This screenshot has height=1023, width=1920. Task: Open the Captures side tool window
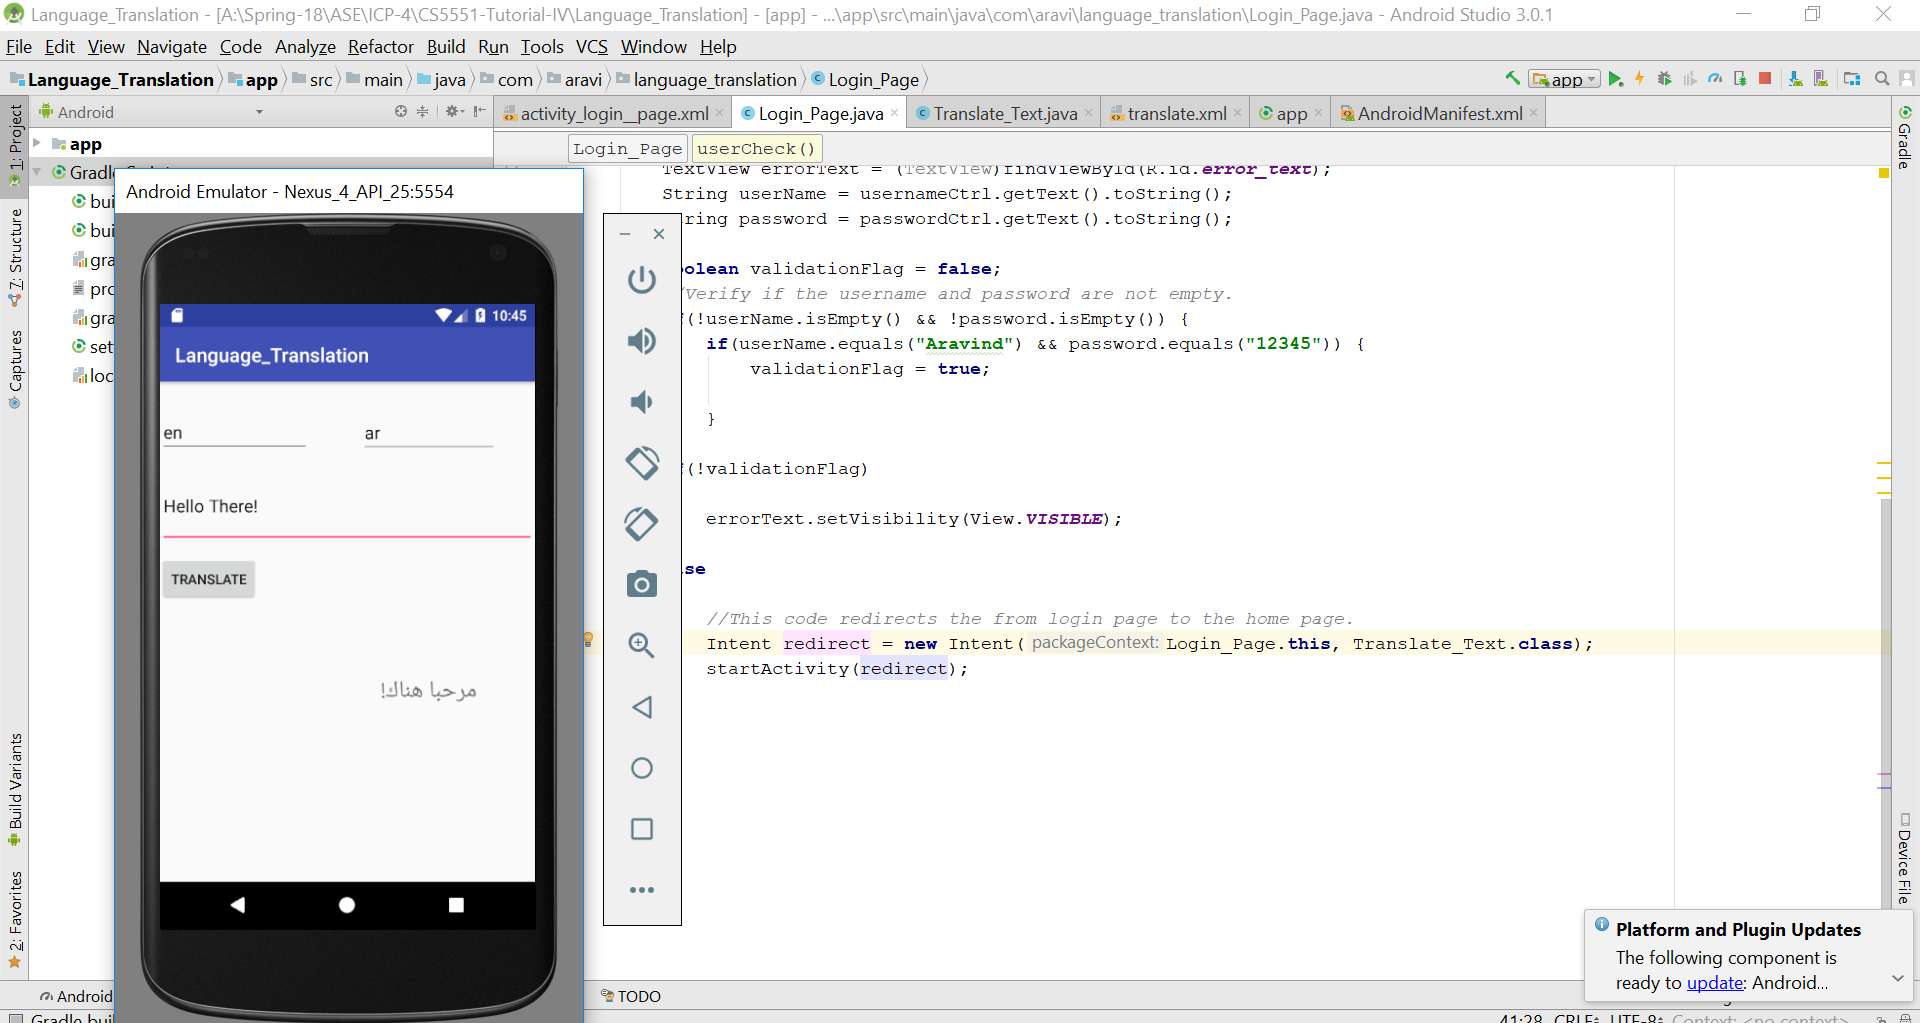(15, 368)
